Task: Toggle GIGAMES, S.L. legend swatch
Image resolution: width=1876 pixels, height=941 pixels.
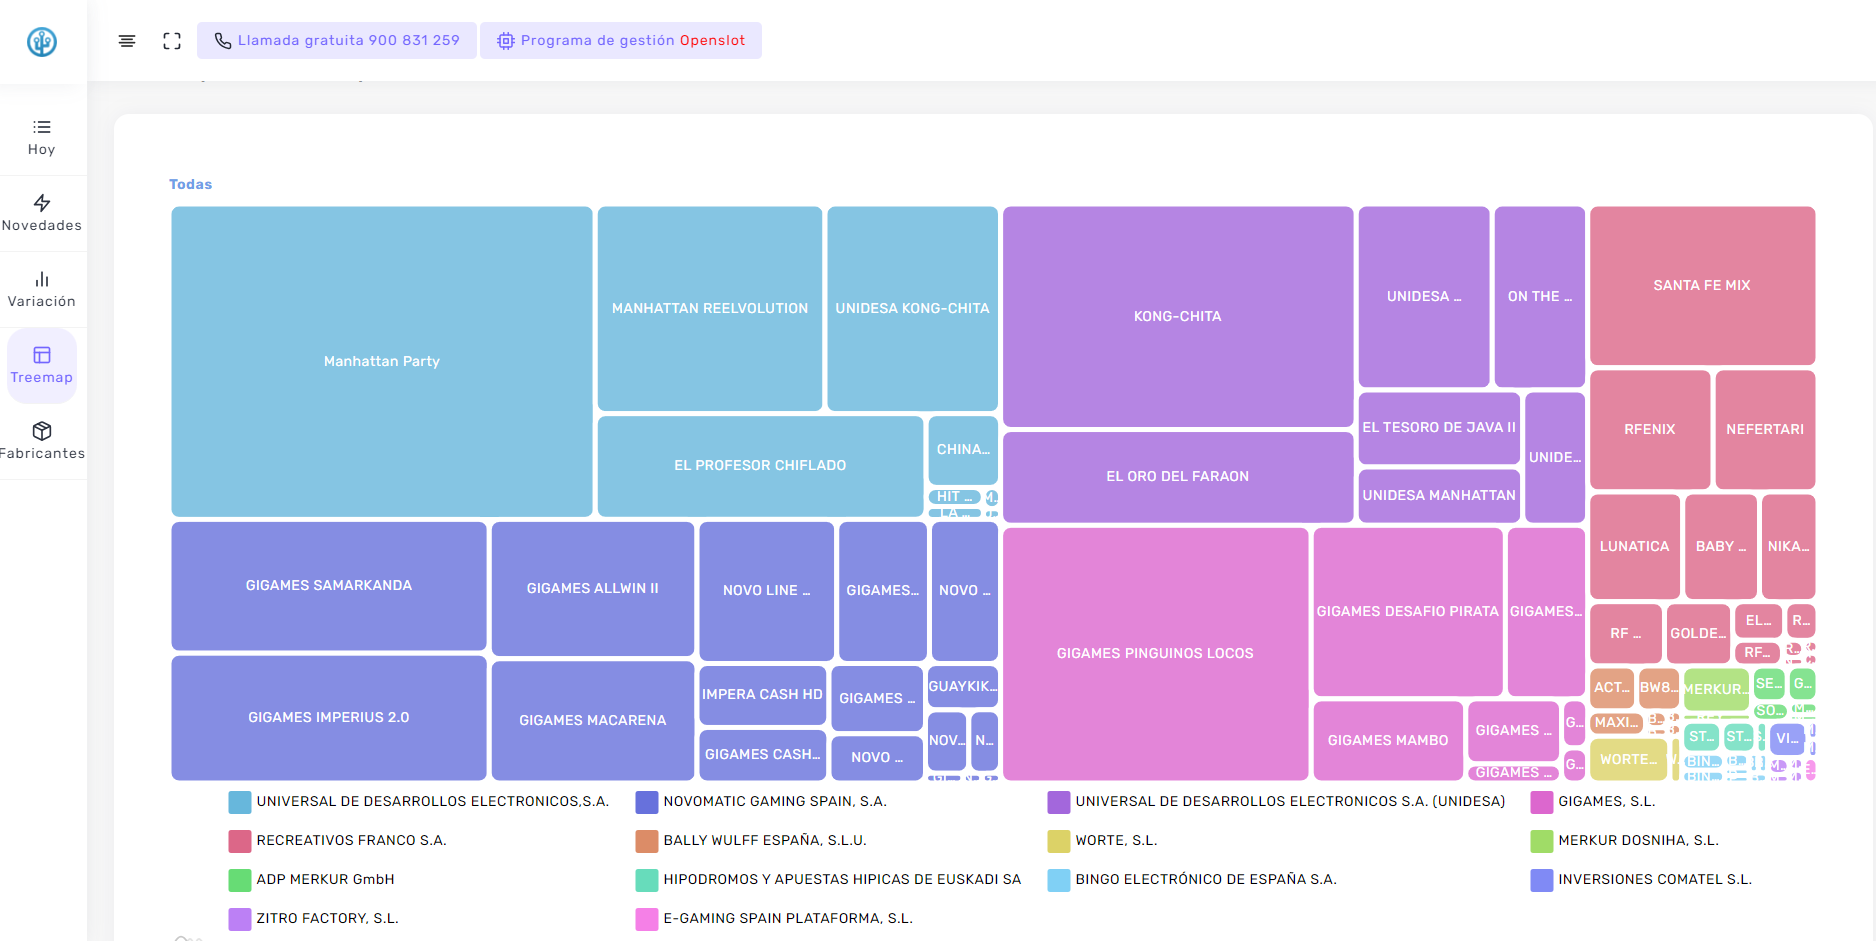Action: click(1542, 802)
